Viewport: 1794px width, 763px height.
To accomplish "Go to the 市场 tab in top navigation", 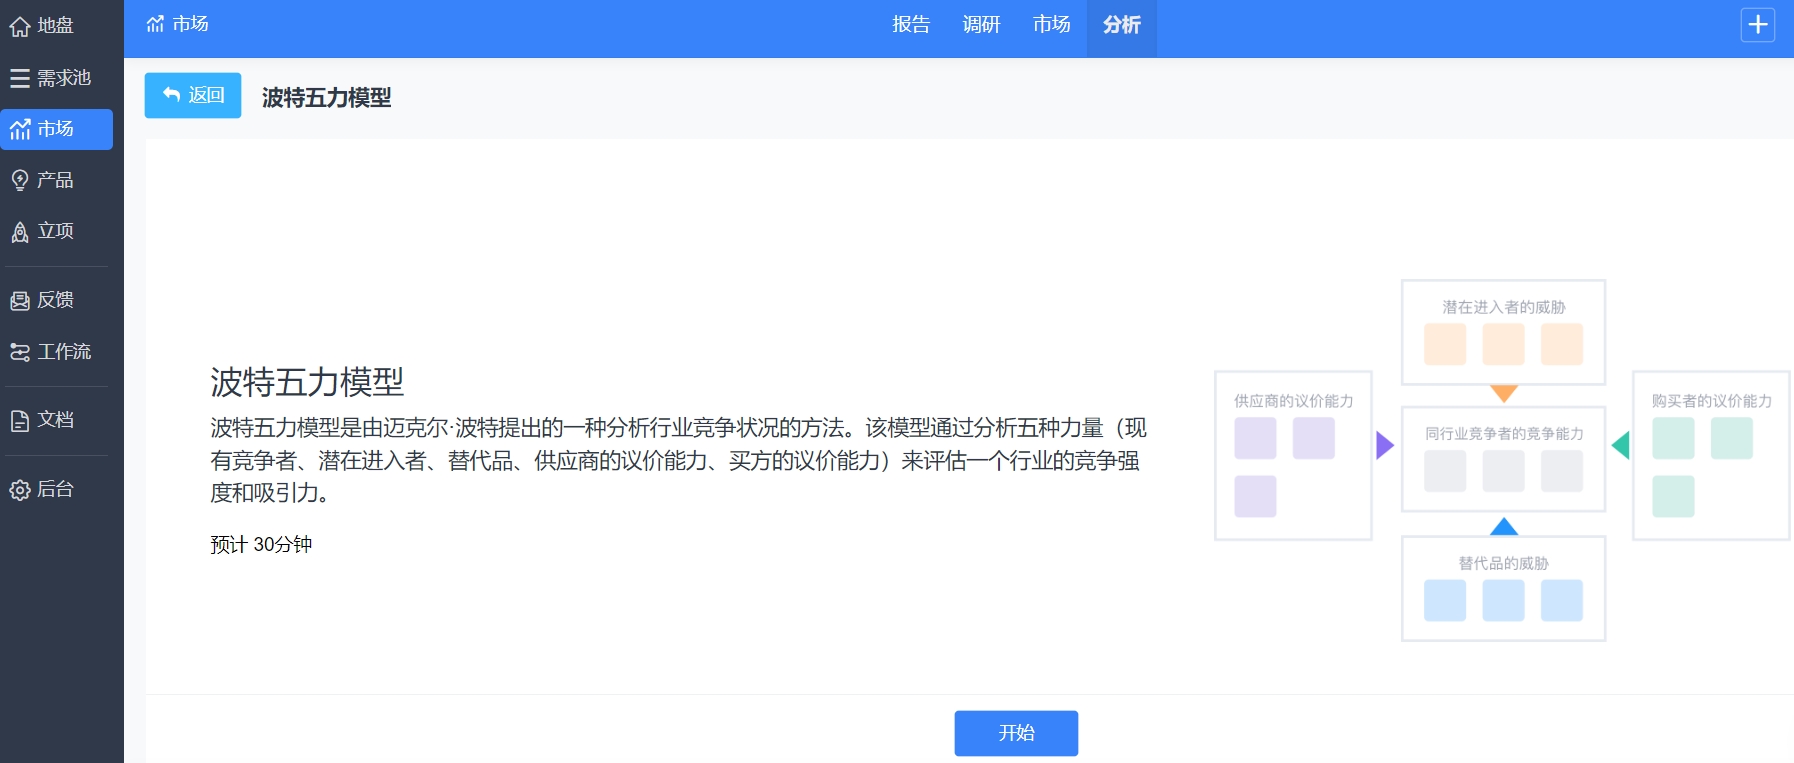I will (x=1051, y=25).
